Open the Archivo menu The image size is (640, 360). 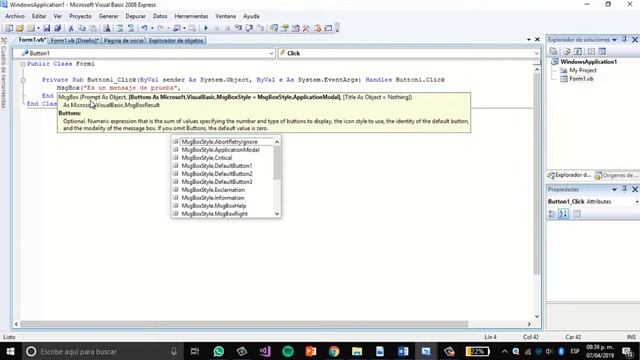click(15, 16)
